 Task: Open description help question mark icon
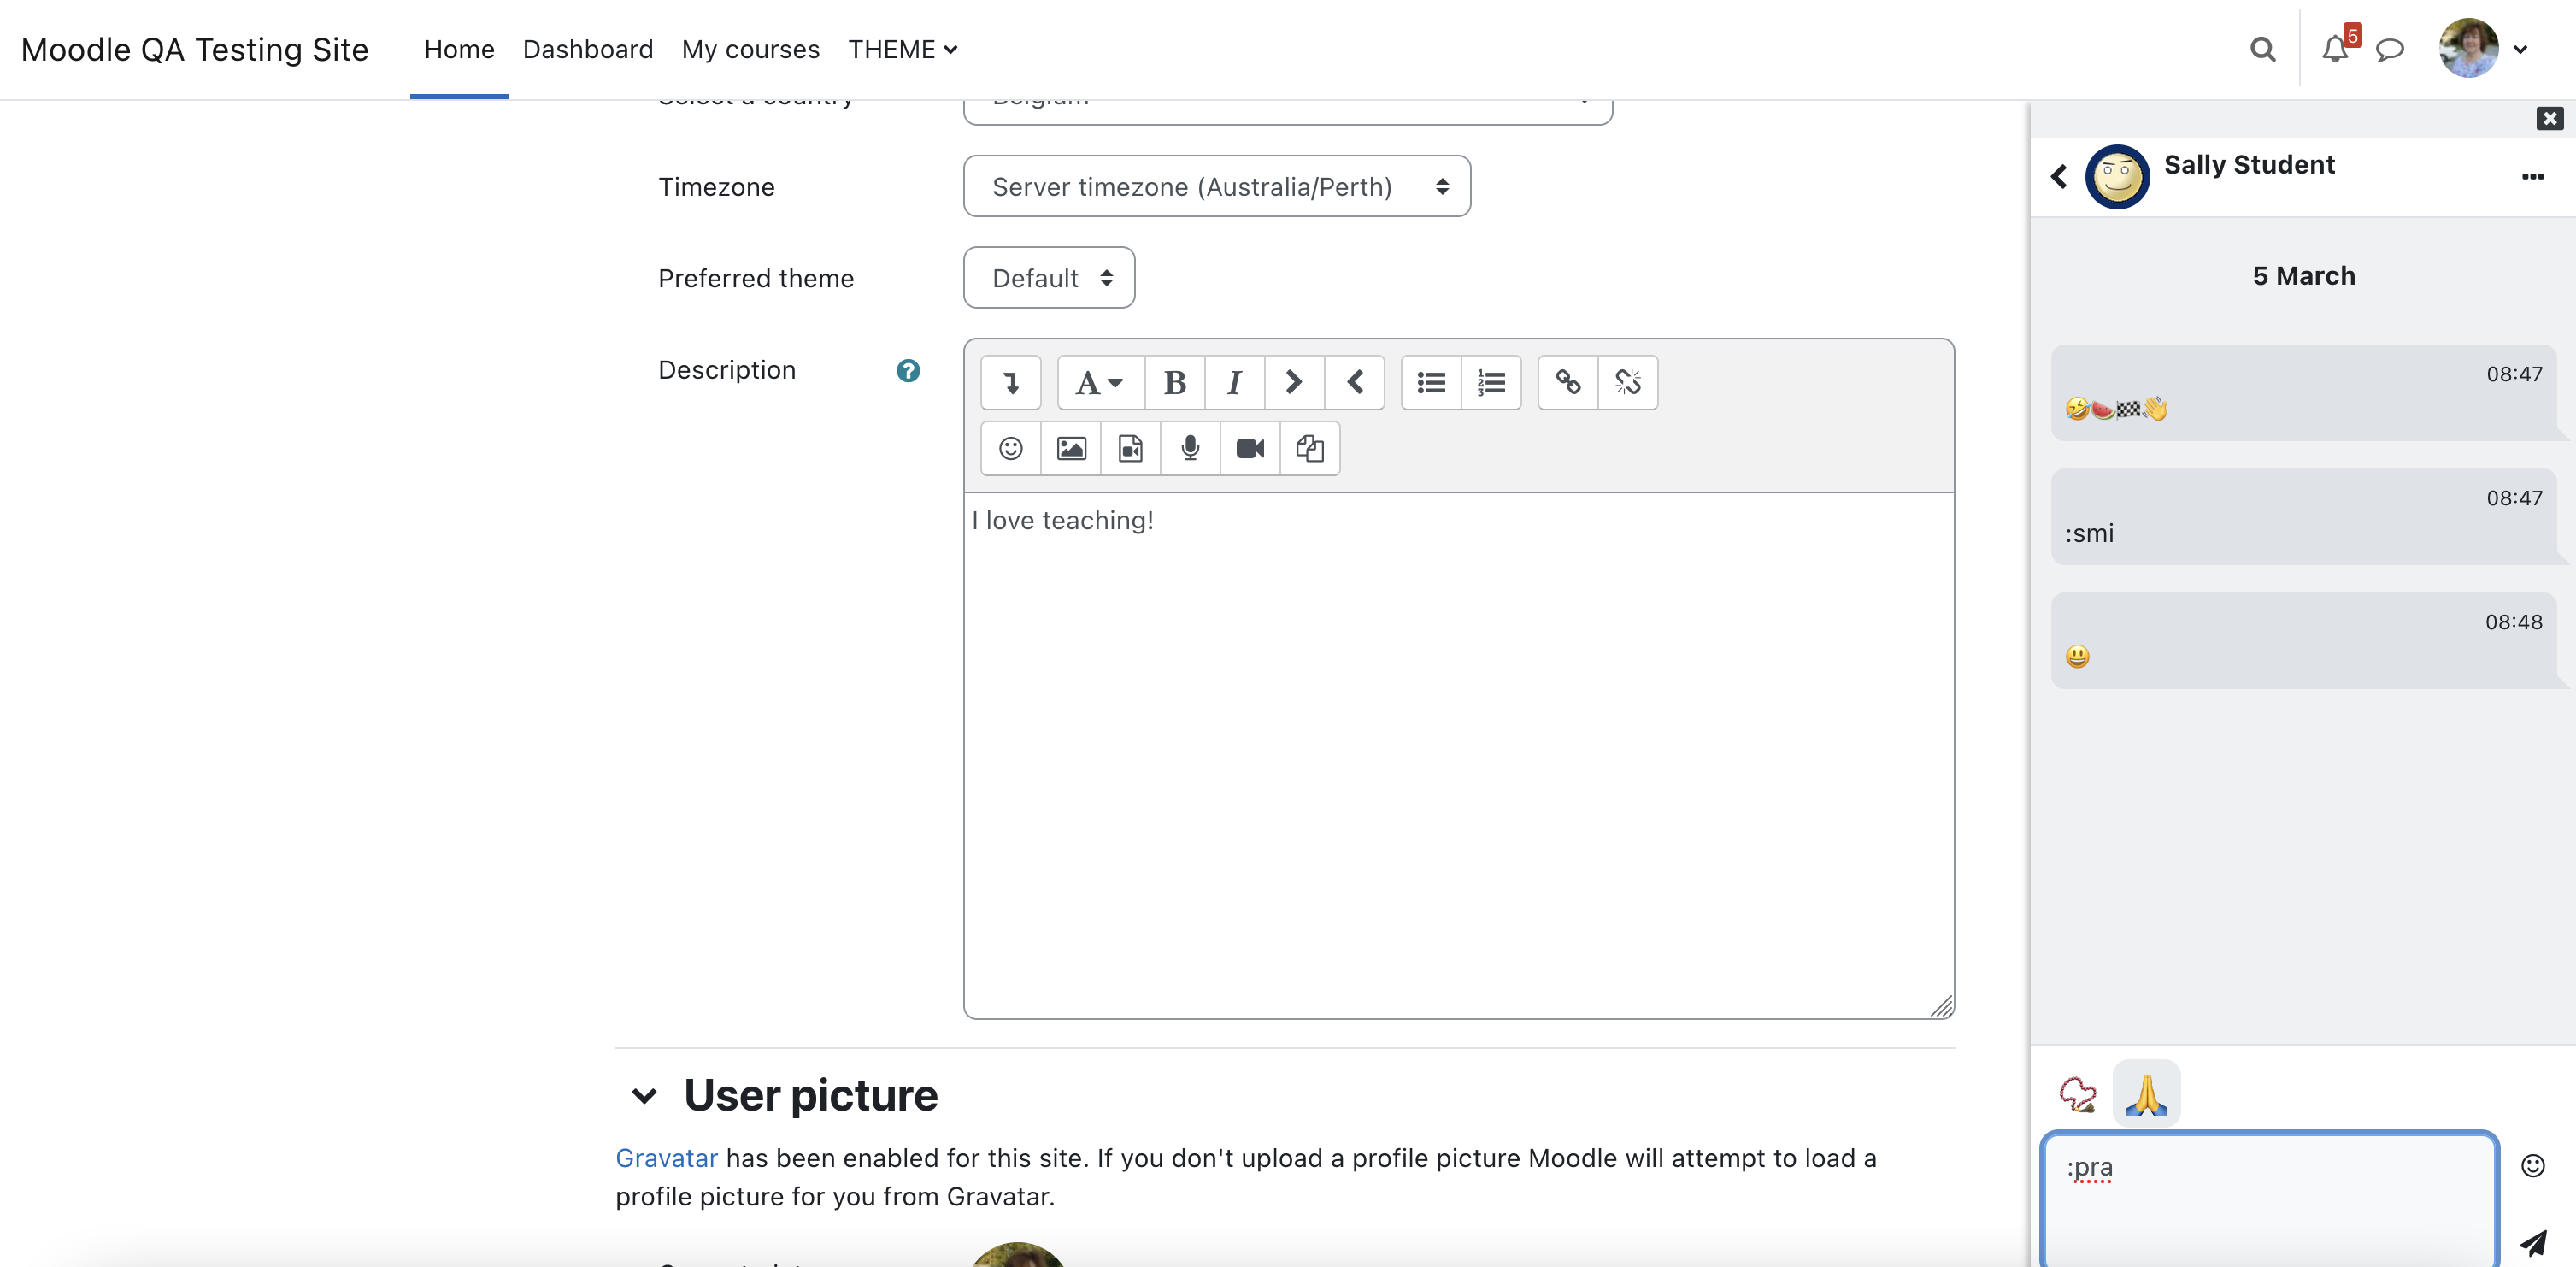(908, 371)
